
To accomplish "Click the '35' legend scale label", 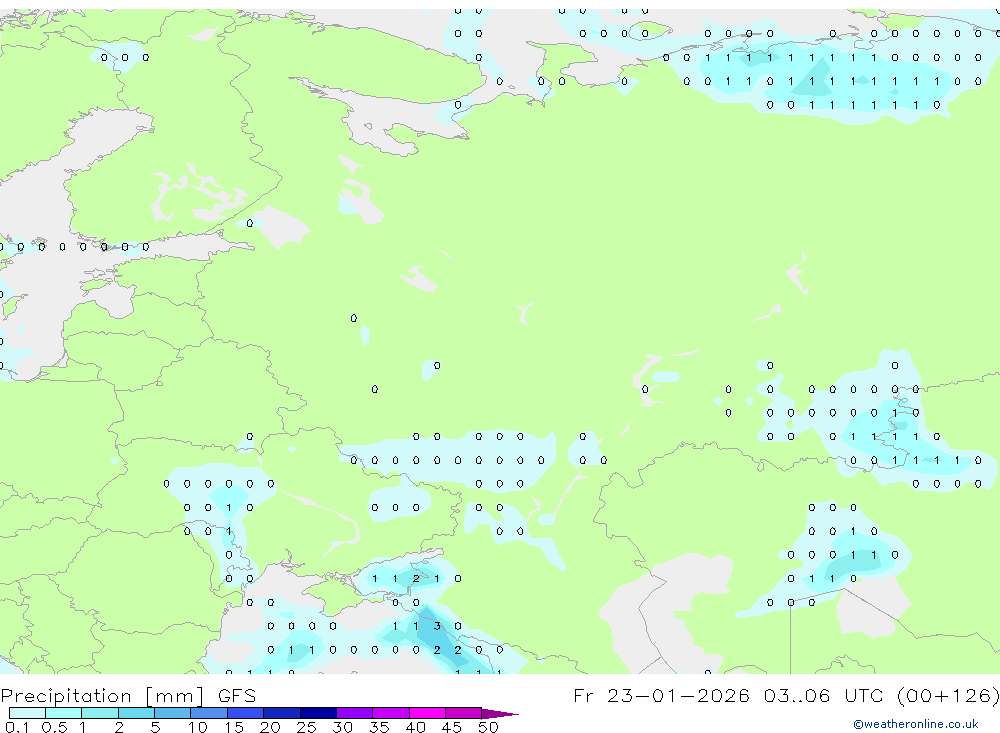I will 379,727.
